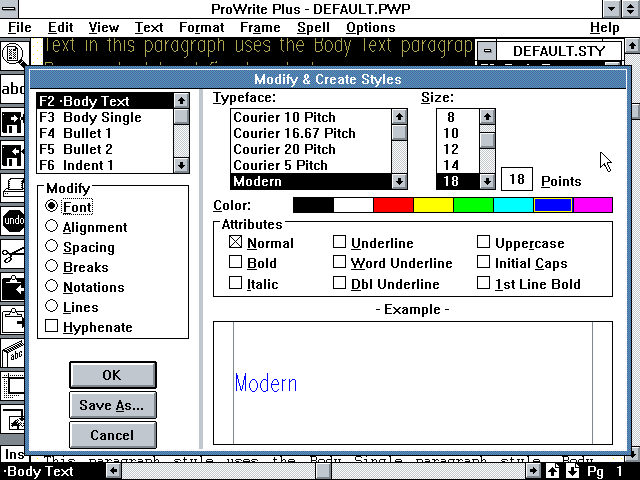Viewport: 640px width, 480px height.
Task: Open the Spell menu
Action: tap(313, 27)
